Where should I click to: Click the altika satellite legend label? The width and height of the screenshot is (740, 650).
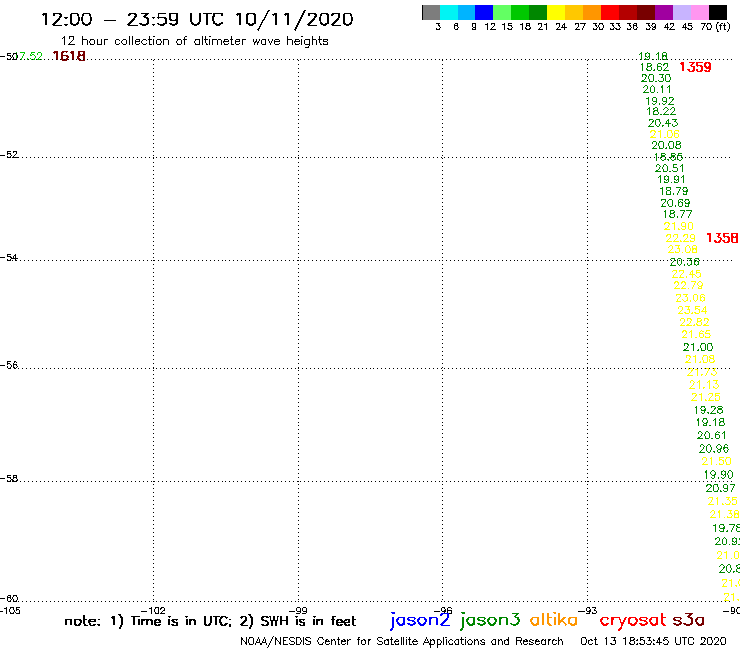(554, 620)
